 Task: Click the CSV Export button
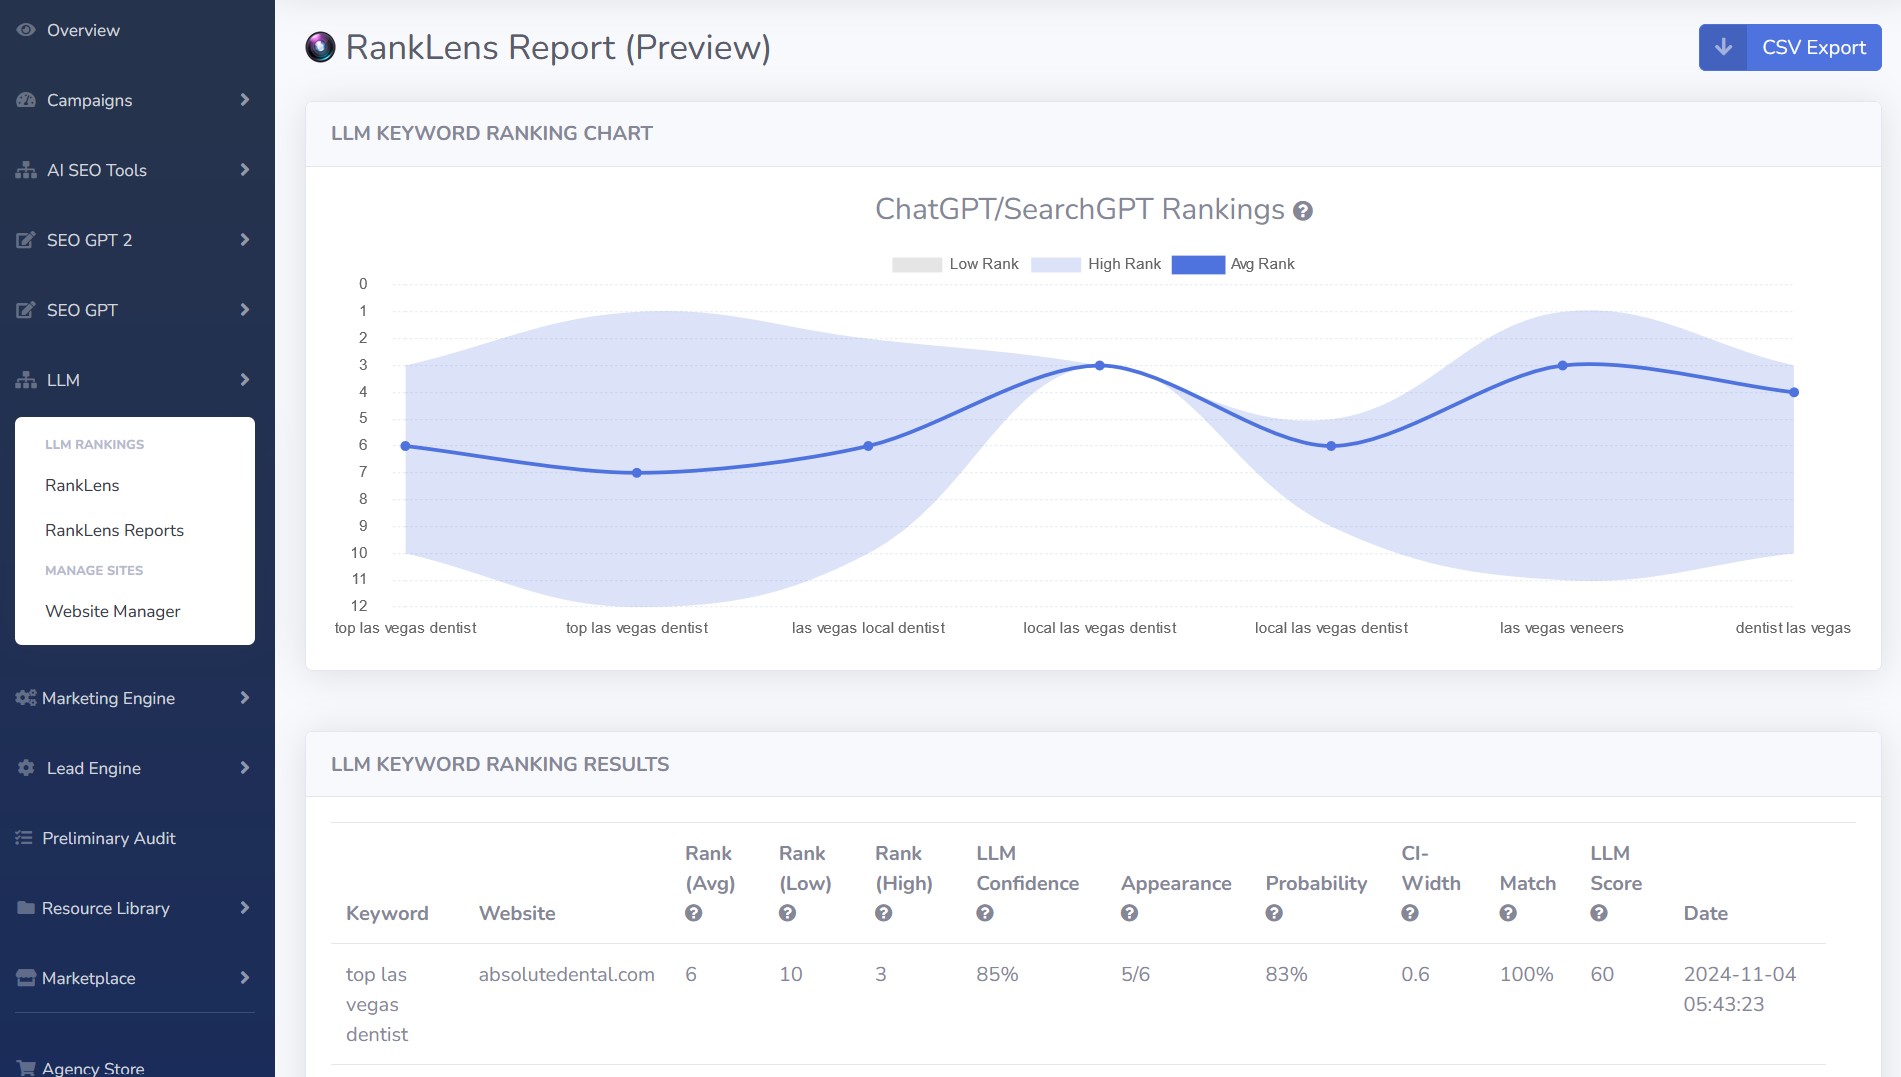1790,47
